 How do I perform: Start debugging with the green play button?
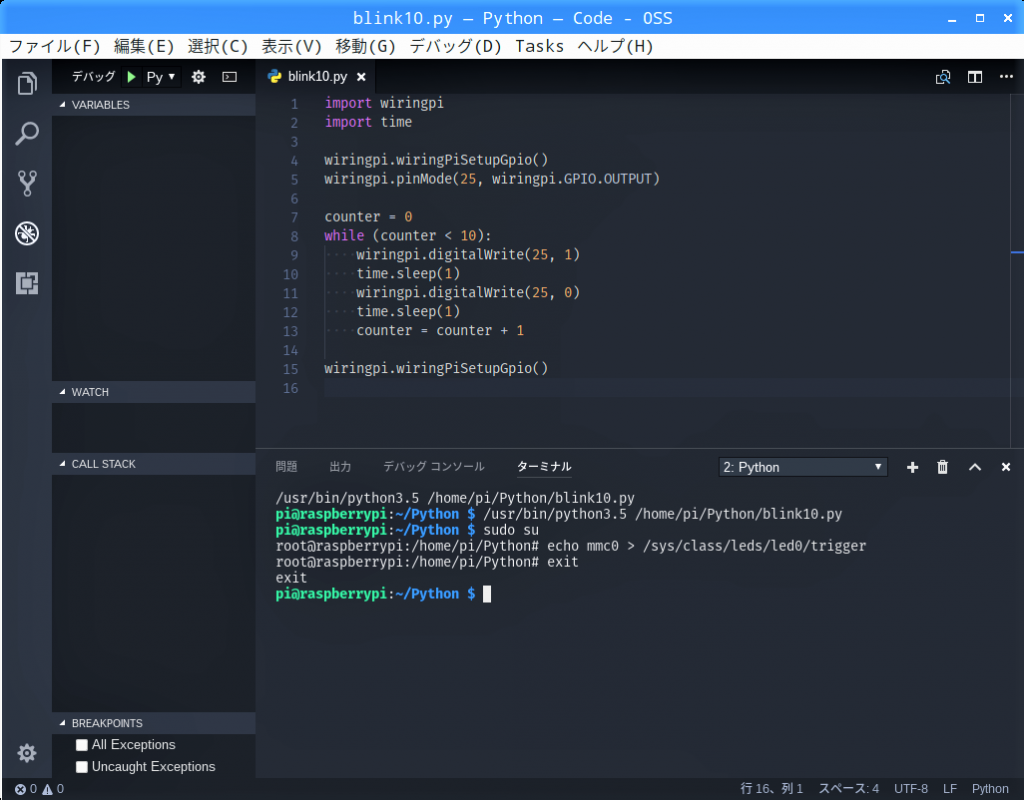pyautogui.click(x=131, y=77)
